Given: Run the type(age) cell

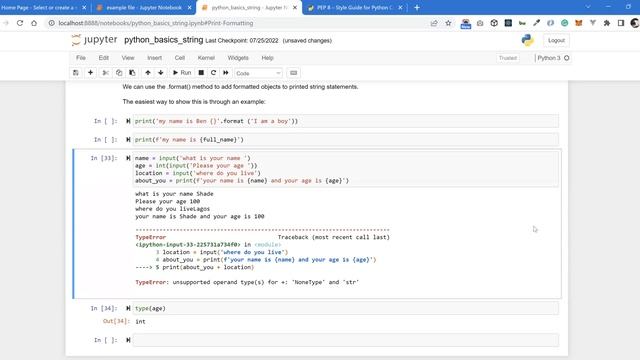Looking at the screenshot, I should (x=128, y=309).
